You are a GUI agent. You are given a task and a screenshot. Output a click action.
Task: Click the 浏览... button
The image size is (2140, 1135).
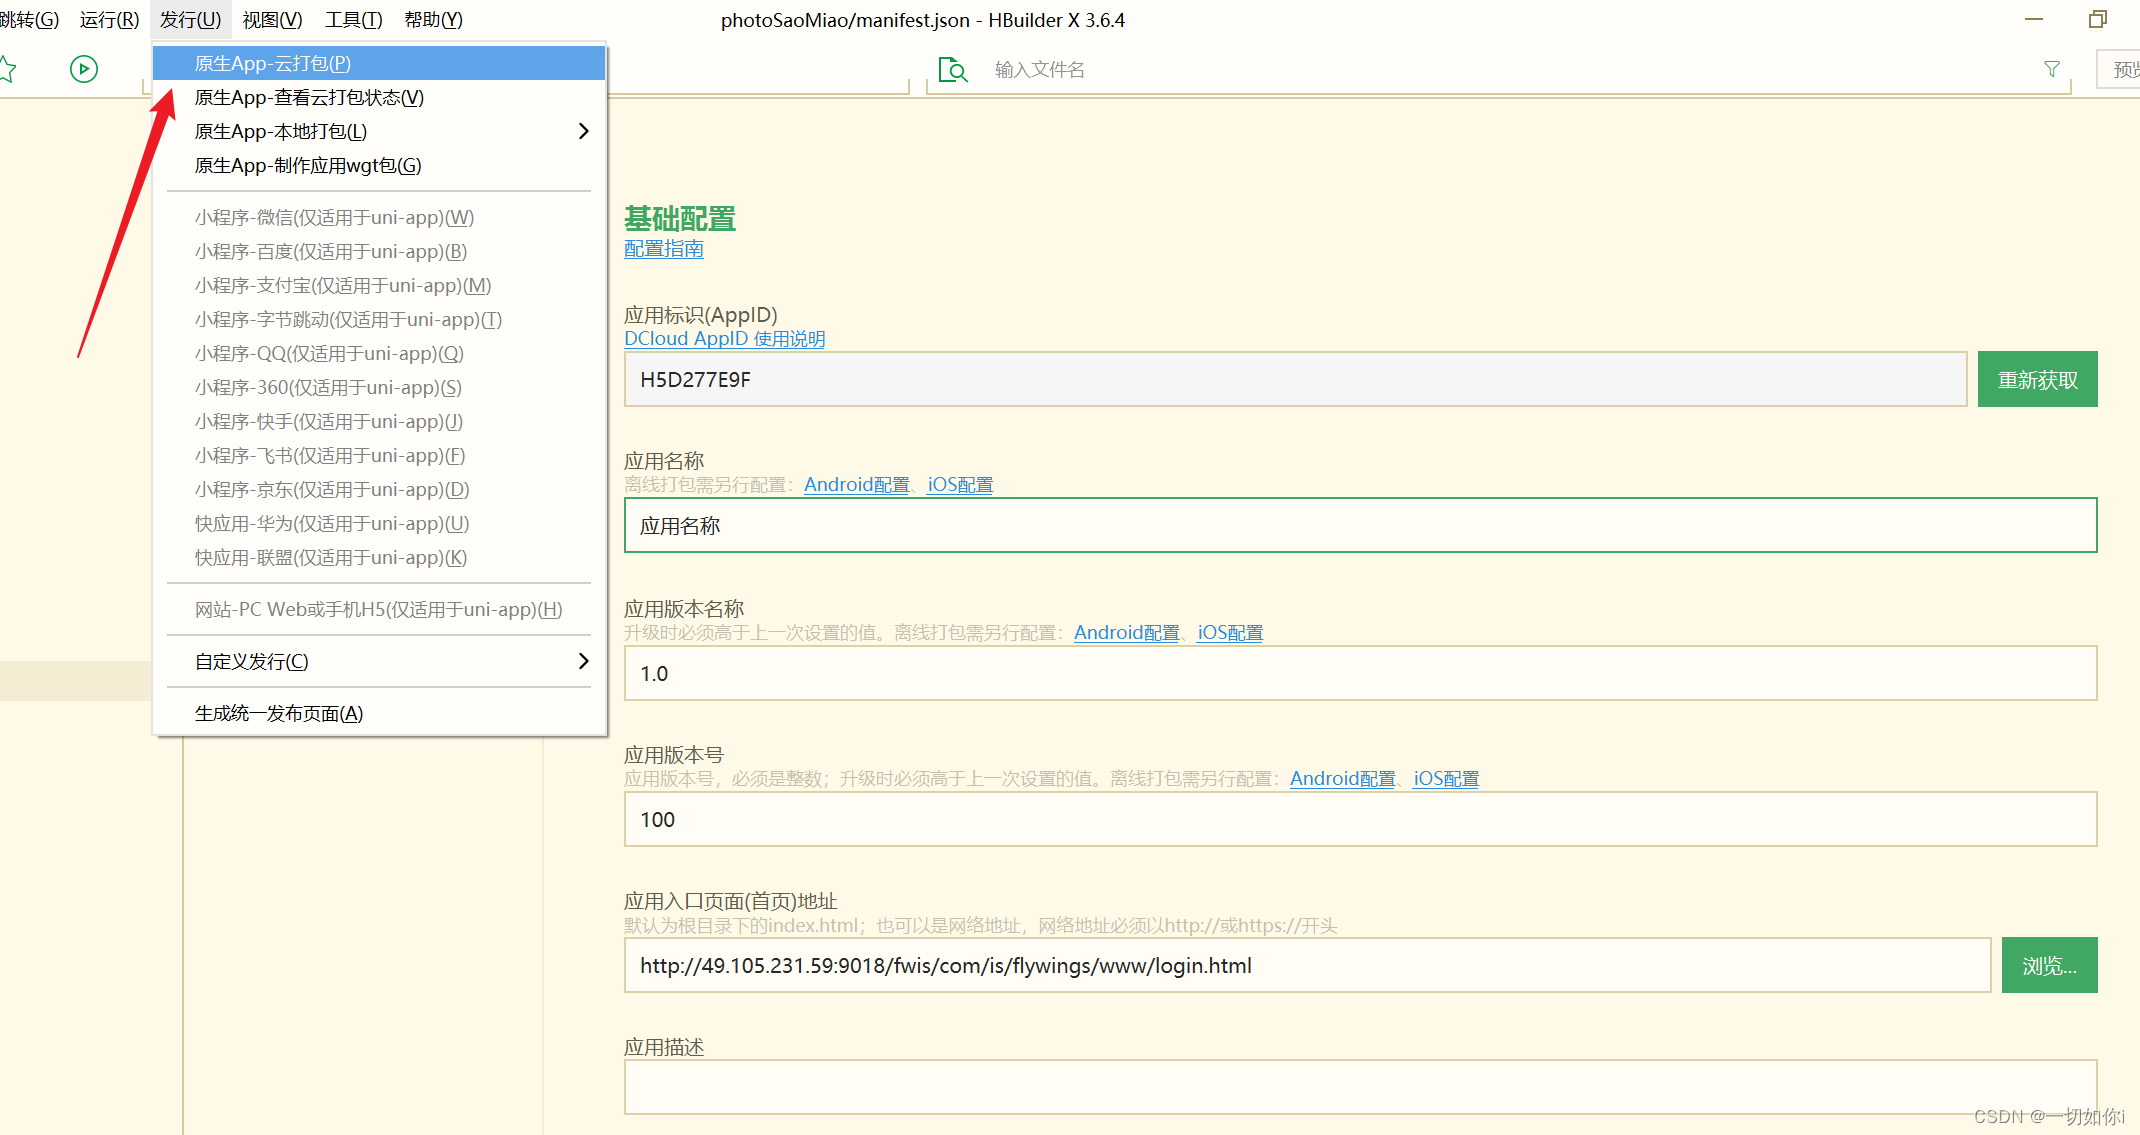tap(2049, 965)
